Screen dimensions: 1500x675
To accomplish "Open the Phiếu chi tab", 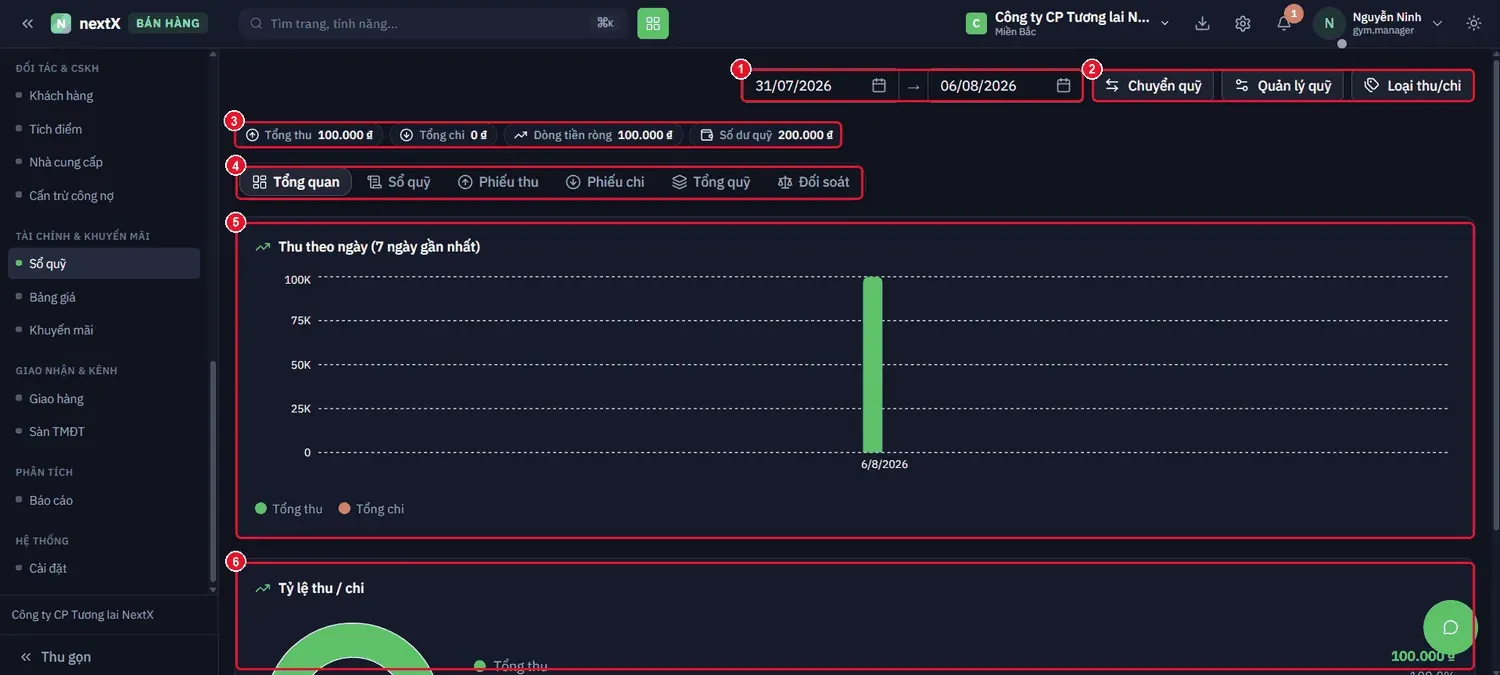I will click(605, 182).
